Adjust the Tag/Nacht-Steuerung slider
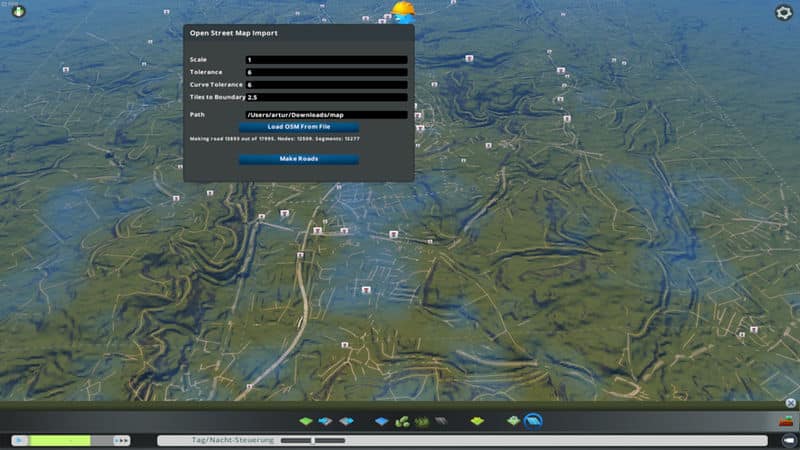 click(313, 440)
